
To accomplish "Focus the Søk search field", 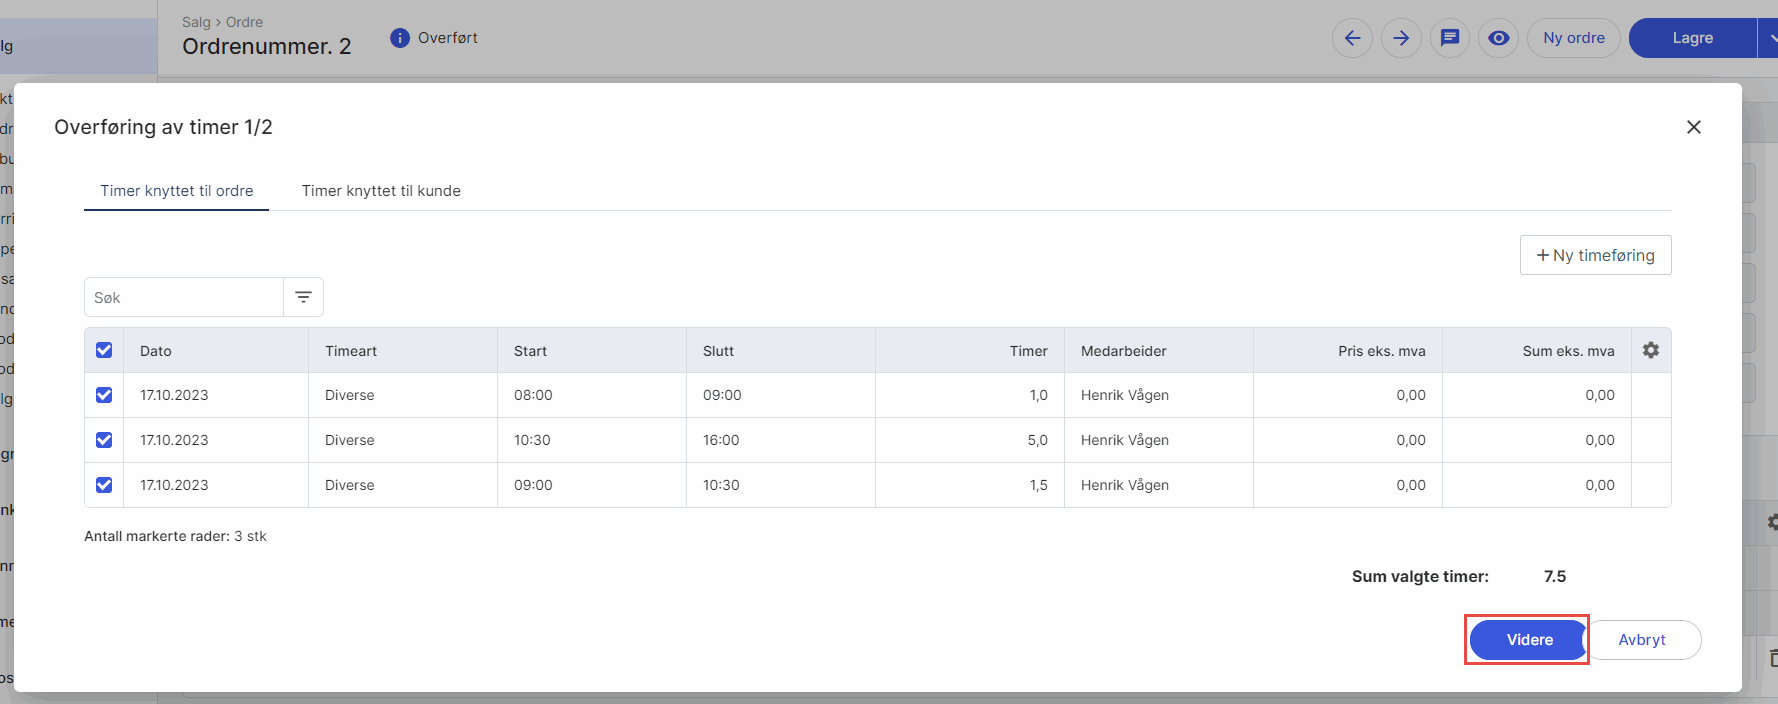I will click(184, 297).
